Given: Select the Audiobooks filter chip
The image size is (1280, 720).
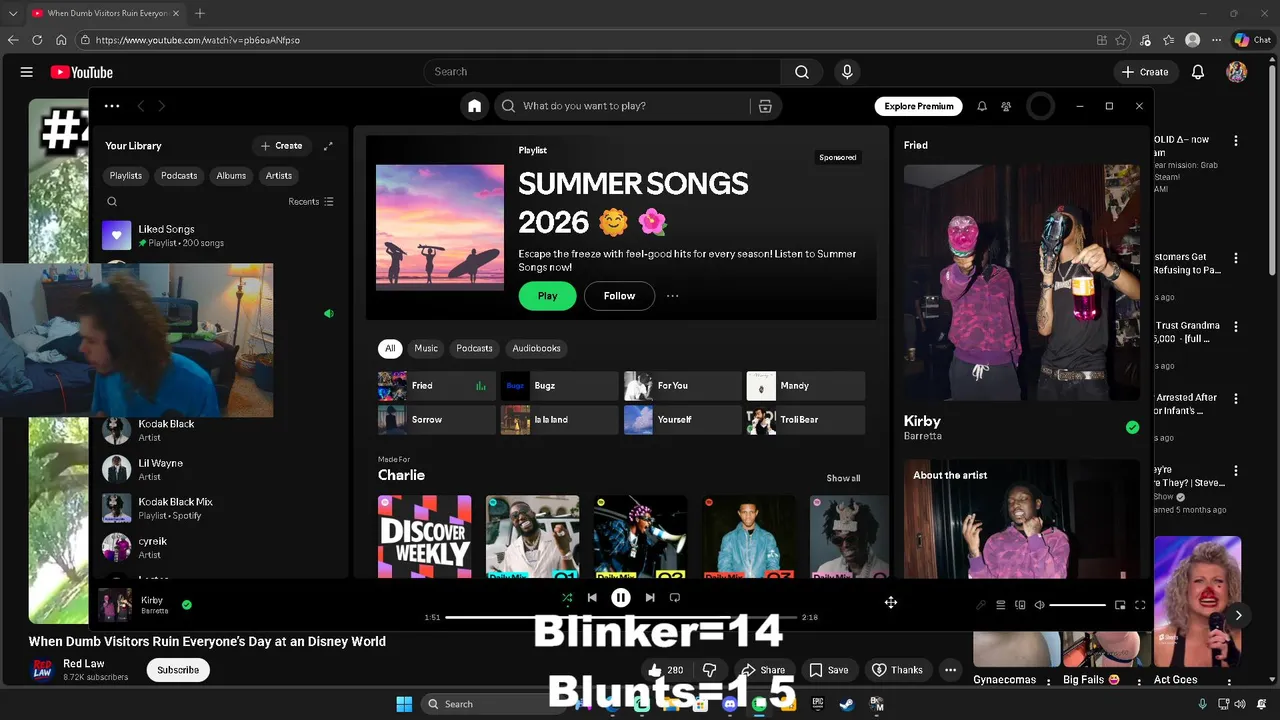Looking at the screenshot, I should click(x=536, y=348).
